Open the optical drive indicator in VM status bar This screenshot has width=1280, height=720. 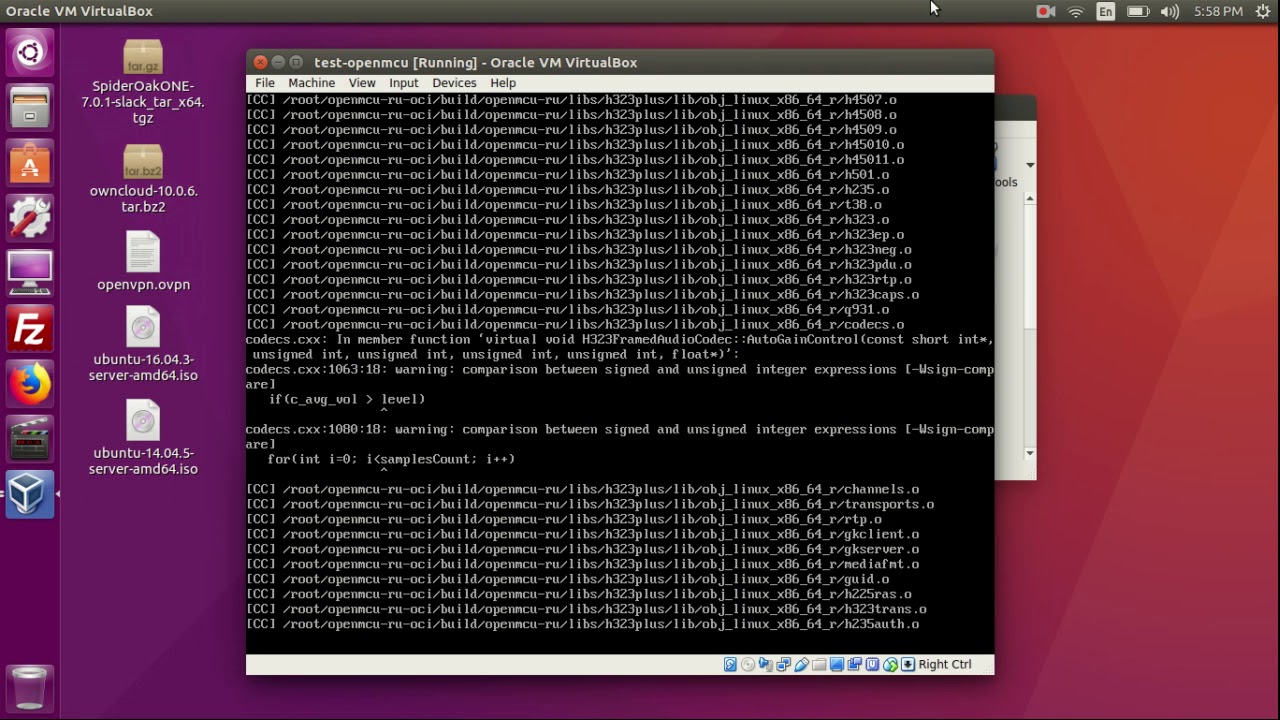point(748,664)
